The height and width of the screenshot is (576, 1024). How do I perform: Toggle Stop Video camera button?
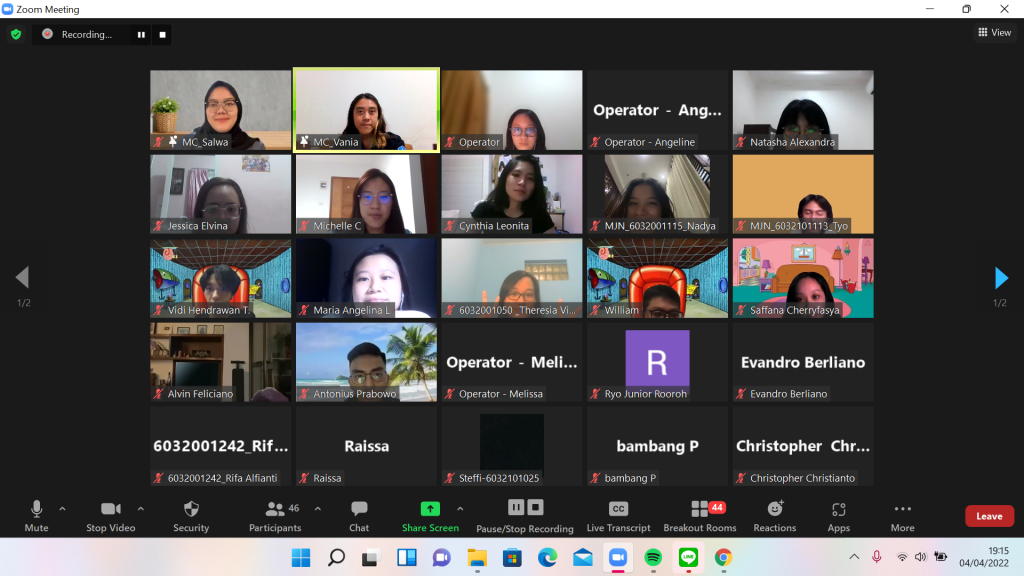tap(110, 509)
